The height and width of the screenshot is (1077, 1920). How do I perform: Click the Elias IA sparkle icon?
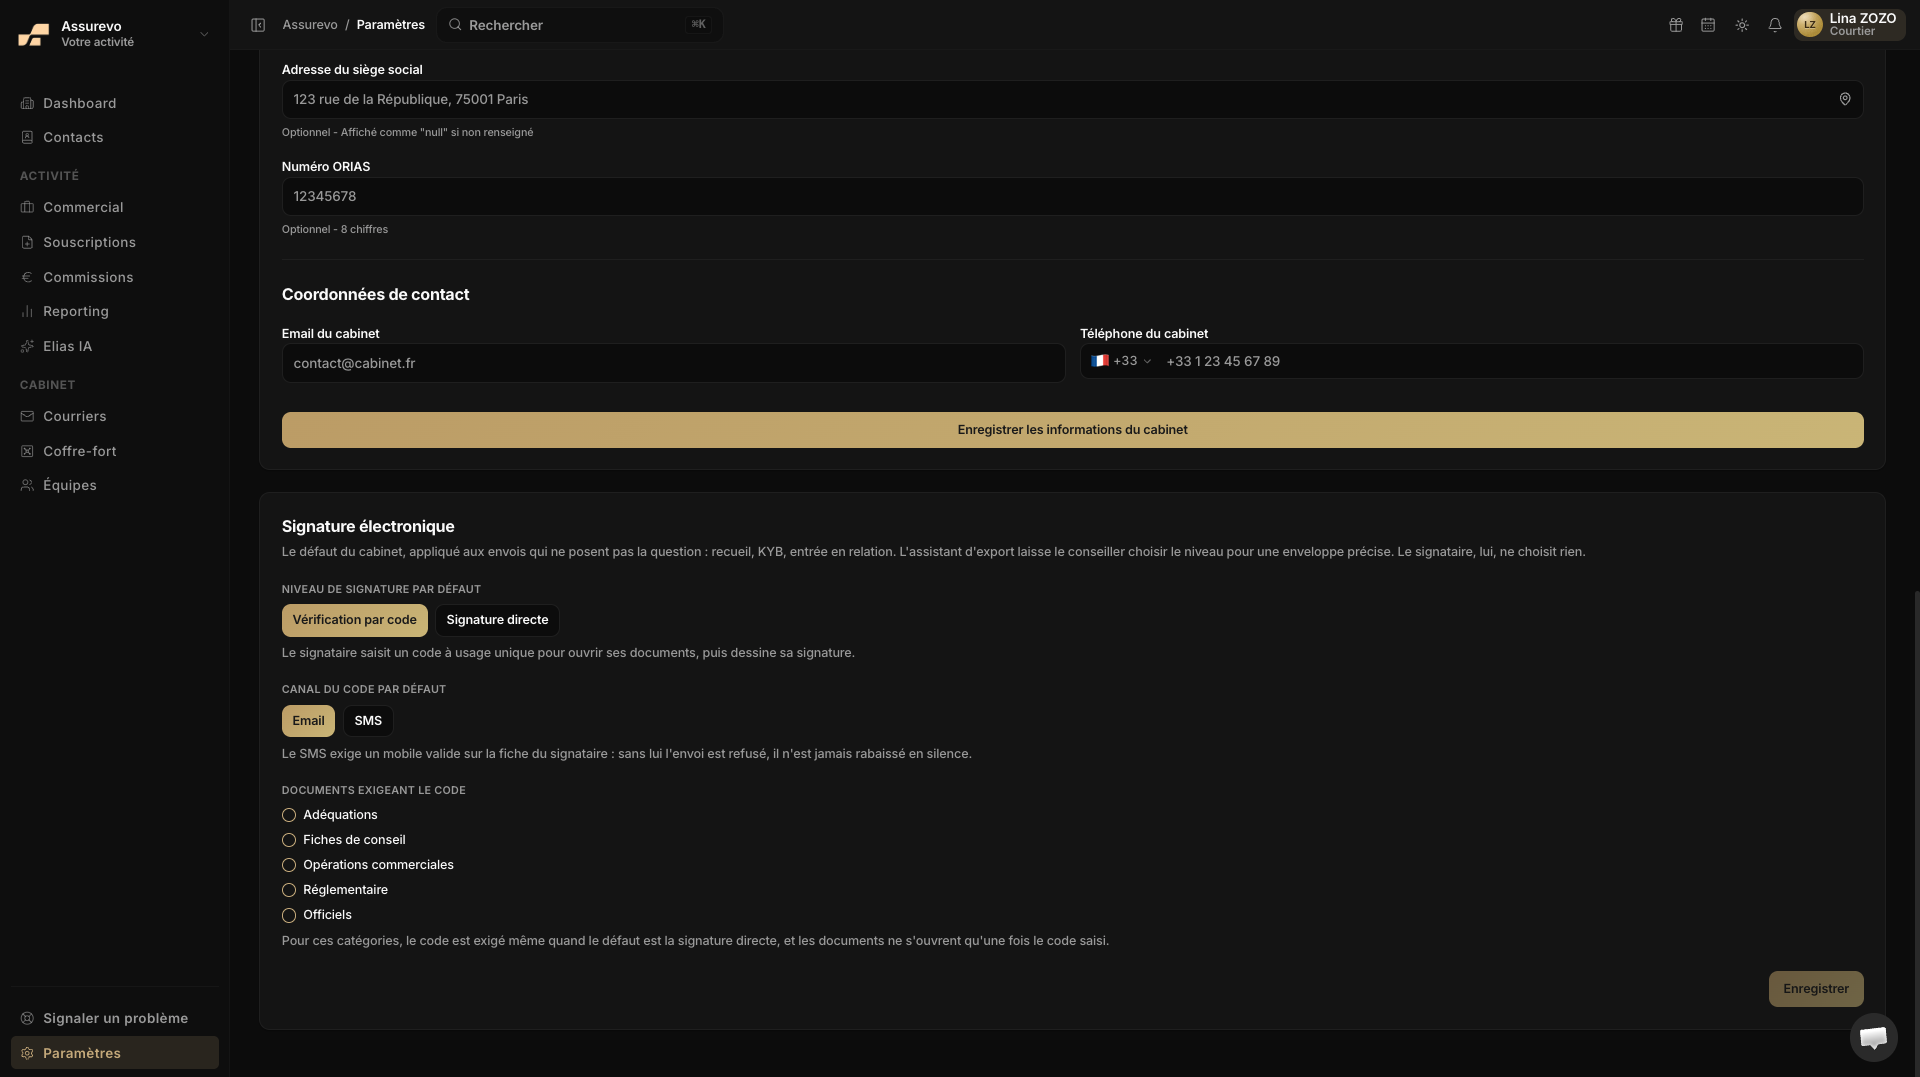click(27, 347)
